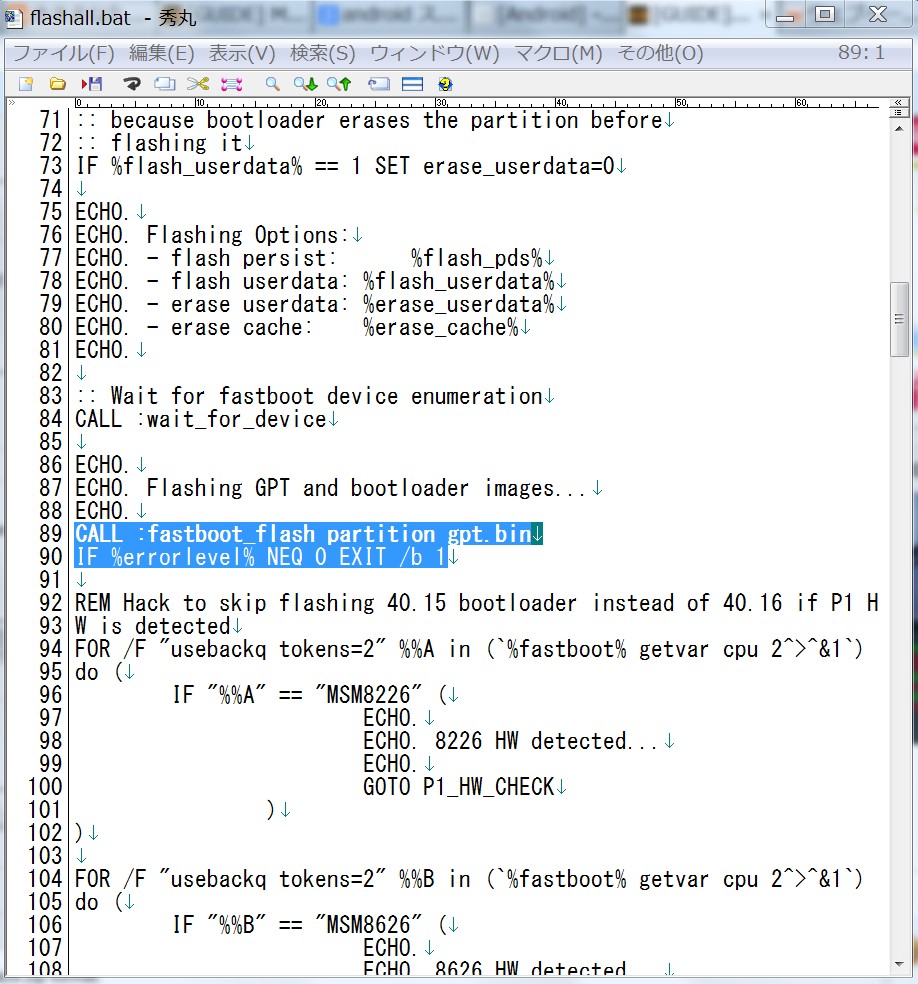Open the マクロ(M) menu
The width and height of the screenshot is (918, 984).
pos(558,53)
